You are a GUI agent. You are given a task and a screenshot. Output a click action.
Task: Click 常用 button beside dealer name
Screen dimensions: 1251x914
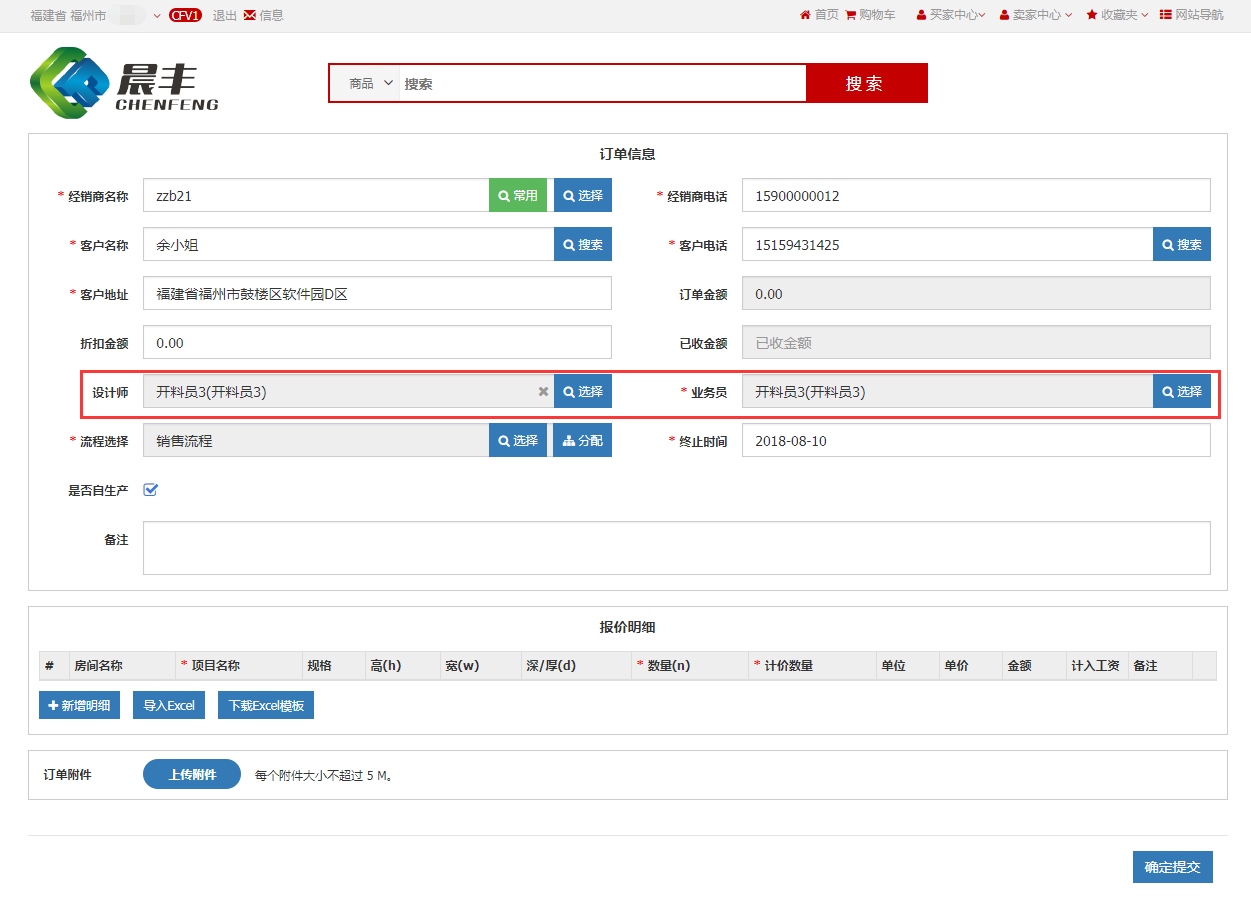tap(518, 196)
